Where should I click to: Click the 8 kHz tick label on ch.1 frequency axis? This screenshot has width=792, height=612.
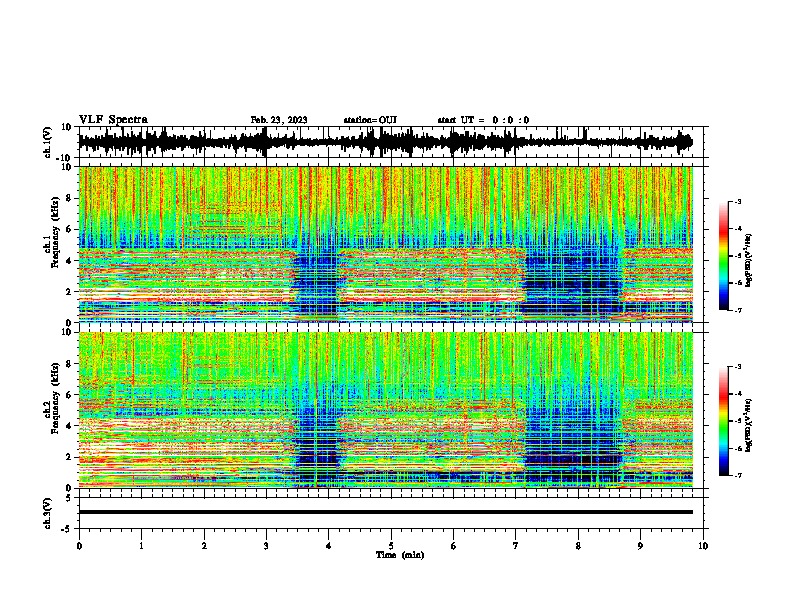coord(69,198)
